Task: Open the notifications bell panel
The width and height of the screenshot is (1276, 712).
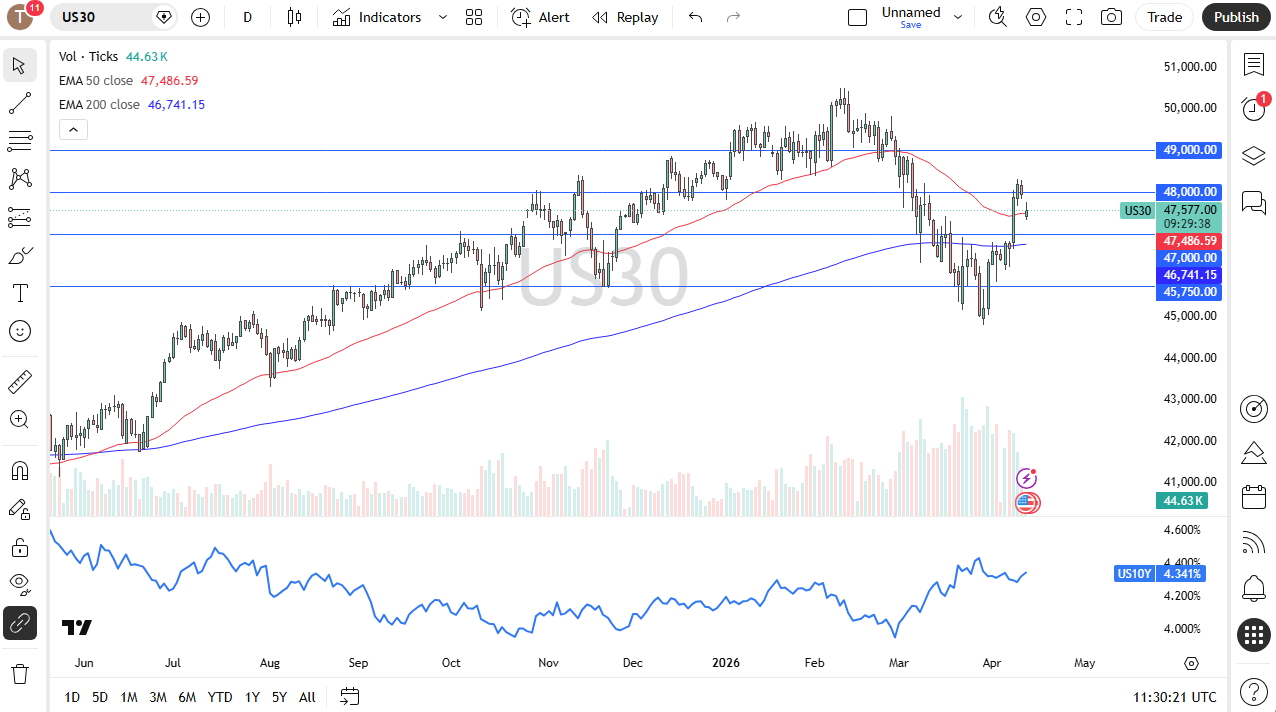Action: click(x=1254, y=588)
